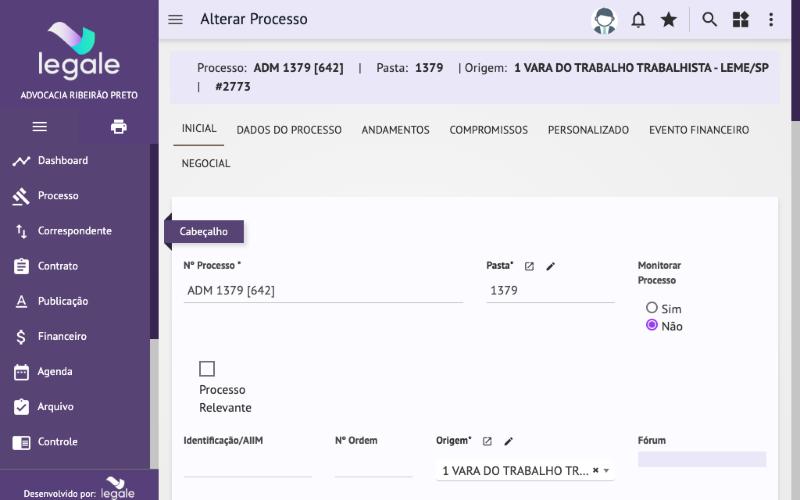Screen dimensions: 800x500
Task: Open the Evento Financeiro tab
Action: pos(699,130)
